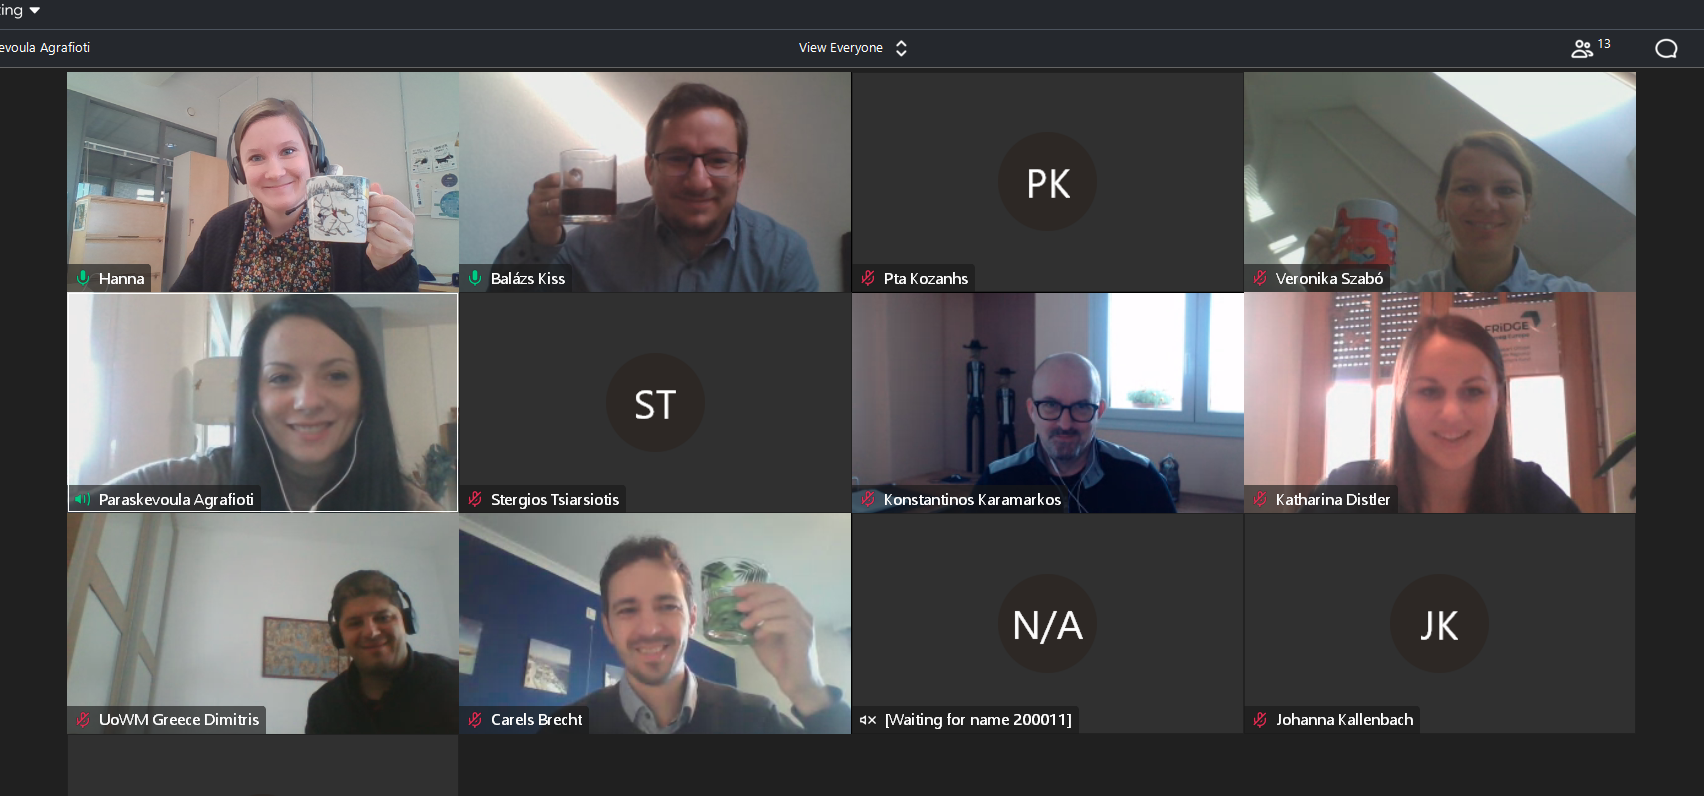Expand the View Everyone layout selector
Image resolution: width=1704 pixels, height=796 pixels.
853,48
